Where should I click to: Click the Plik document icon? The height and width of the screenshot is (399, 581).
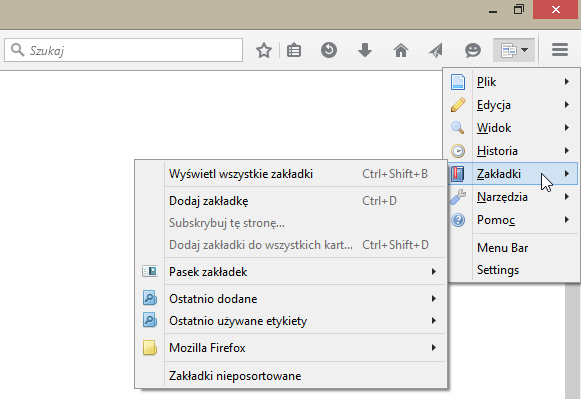point(458,82)
